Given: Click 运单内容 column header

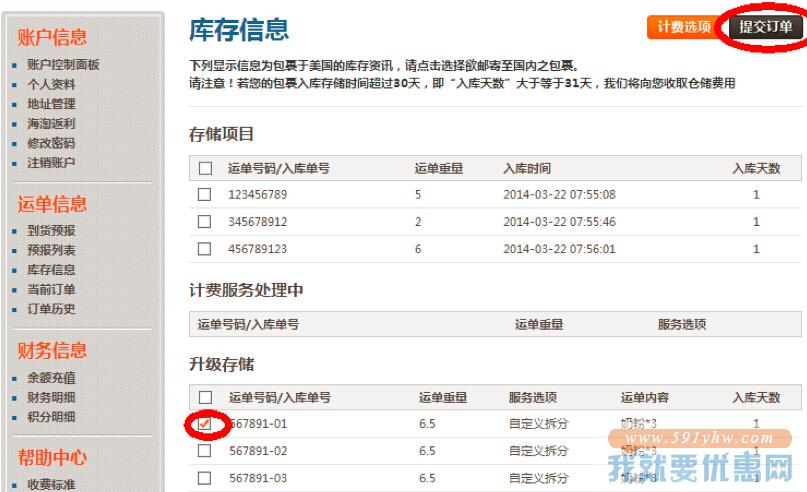Looking at the screenshot, I should pos(644,397).
